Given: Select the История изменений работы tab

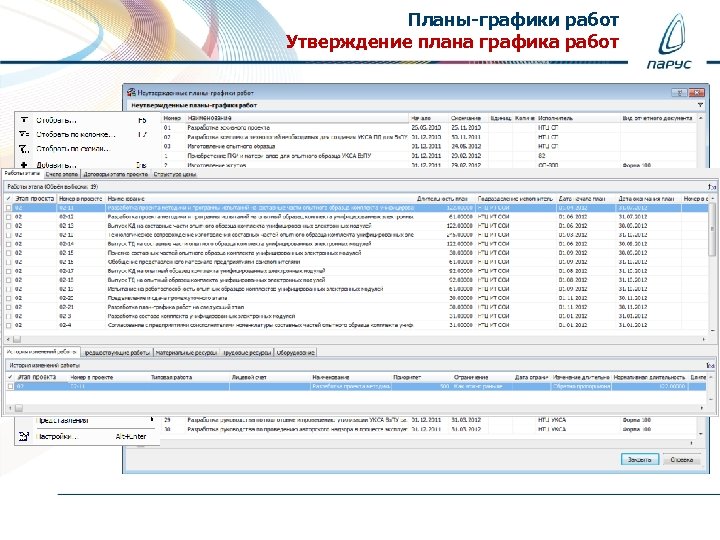Looking at the screenshot, I should (42, 352).
